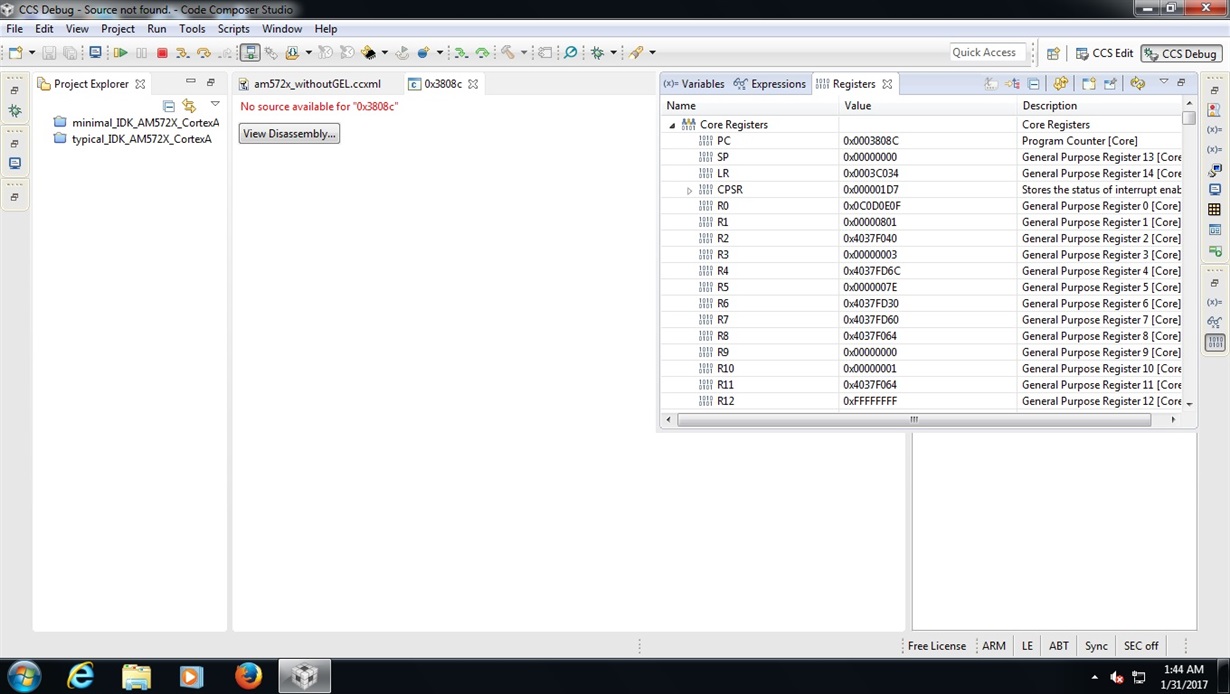The height and width of the screenshot is (694, 1230).
Task: Click the Save toolbar icon
Action: pyautogui.click(x=49, y=52)
